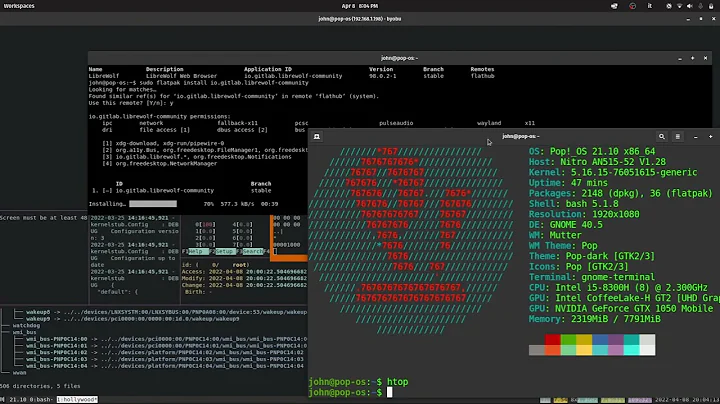Click 'LibreWolf Web Browser' description cell

pyautogui.click(x=181, y=76)
